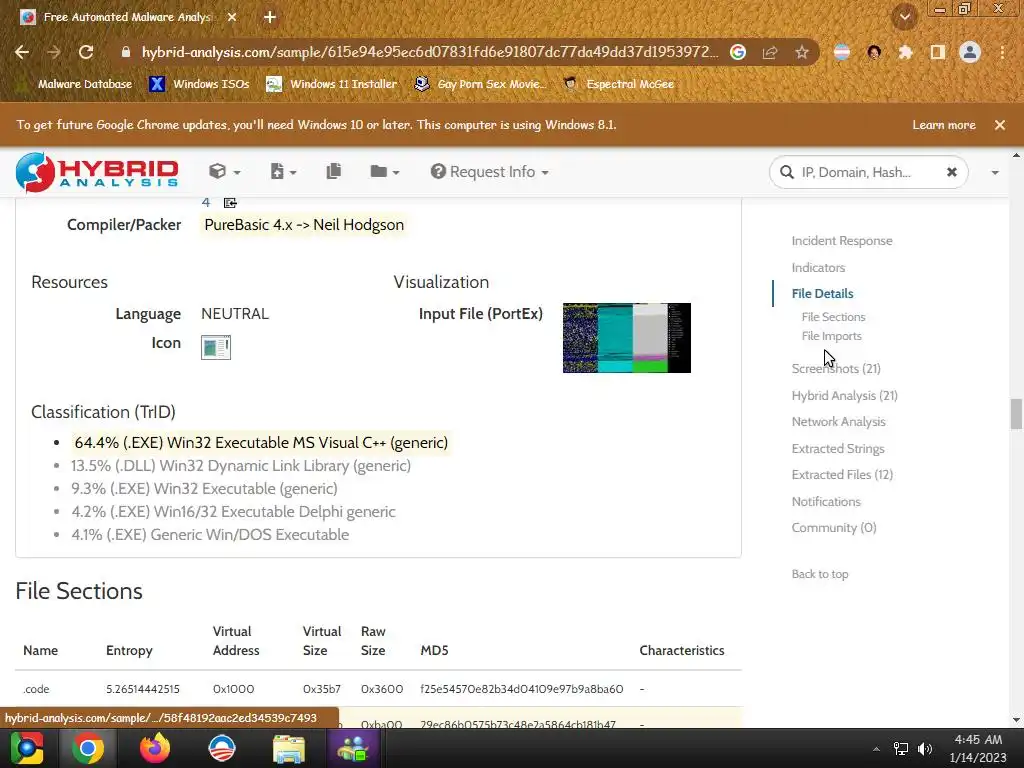Open Windows 11 Installer bookmark
Viewport: 1024px width, 768px height.
tap(332, 84)
